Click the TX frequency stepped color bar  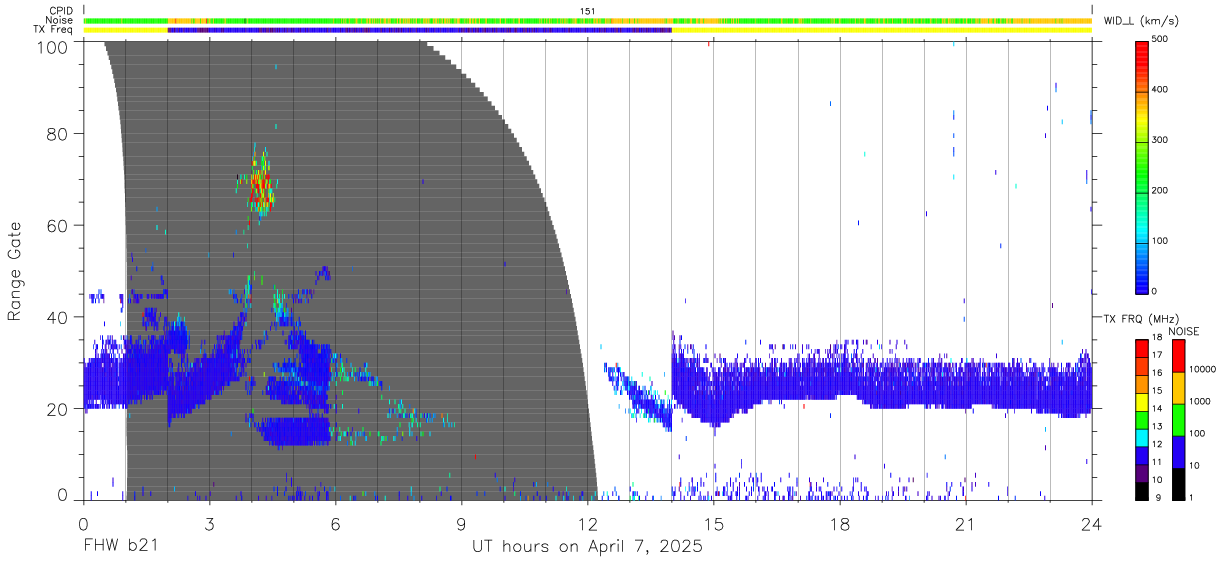coord(1141,419)
